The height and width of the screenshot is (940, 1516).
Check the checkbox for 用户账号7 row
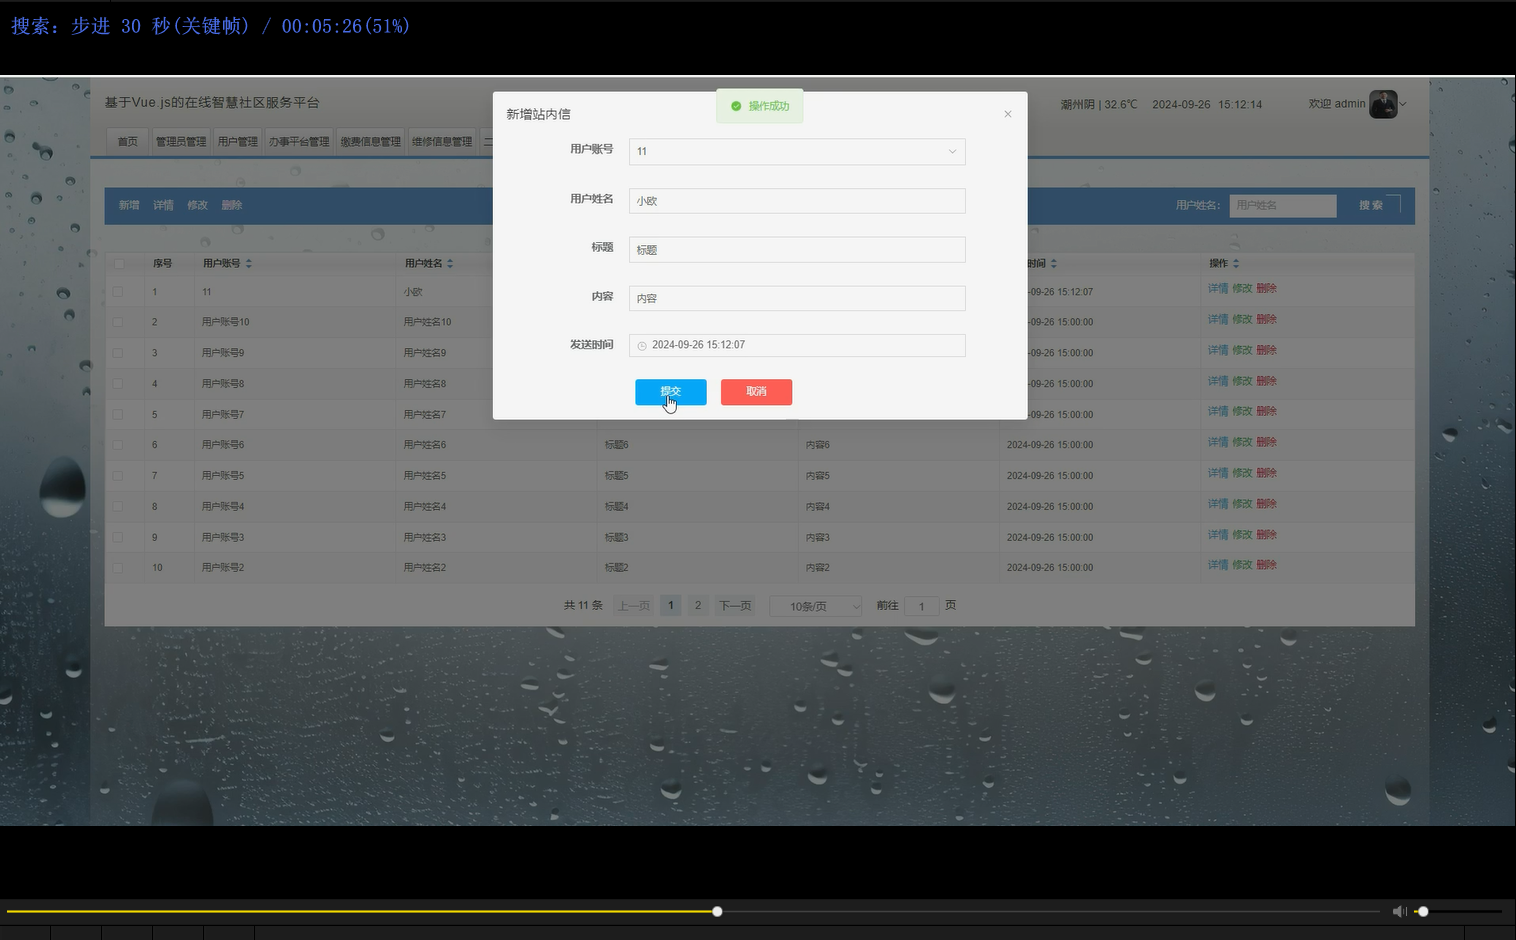click(118, 414)
